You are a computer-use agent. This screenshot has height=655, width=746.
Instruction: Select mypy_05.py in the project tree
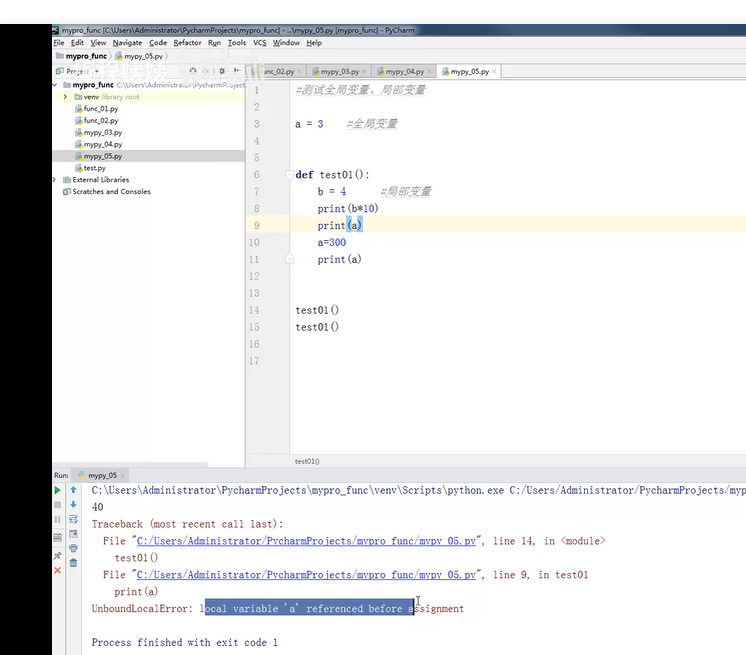pos(98,156)
